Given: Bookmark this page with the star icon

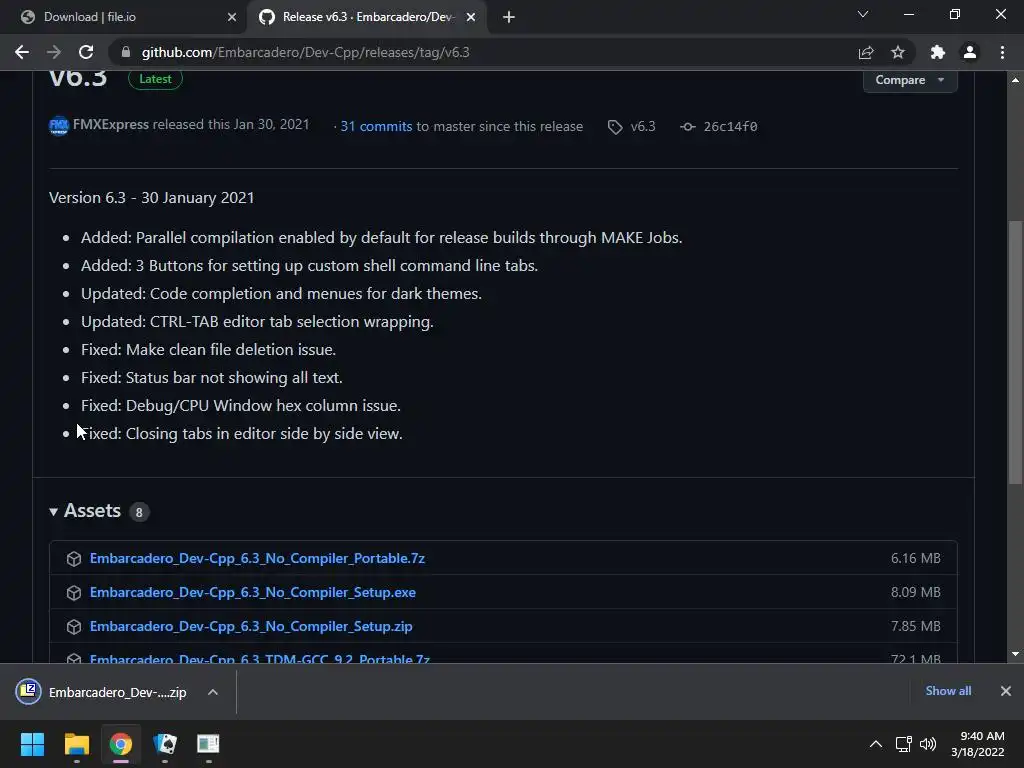Looking at the screenshot, I should [898, 52].
